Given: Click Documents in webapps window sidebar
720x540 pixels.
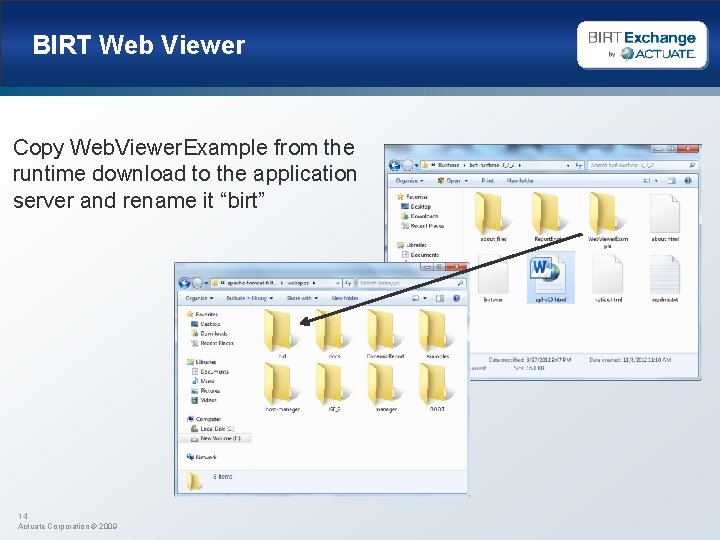Looking at the screenshot, I should tap(210, 372).
